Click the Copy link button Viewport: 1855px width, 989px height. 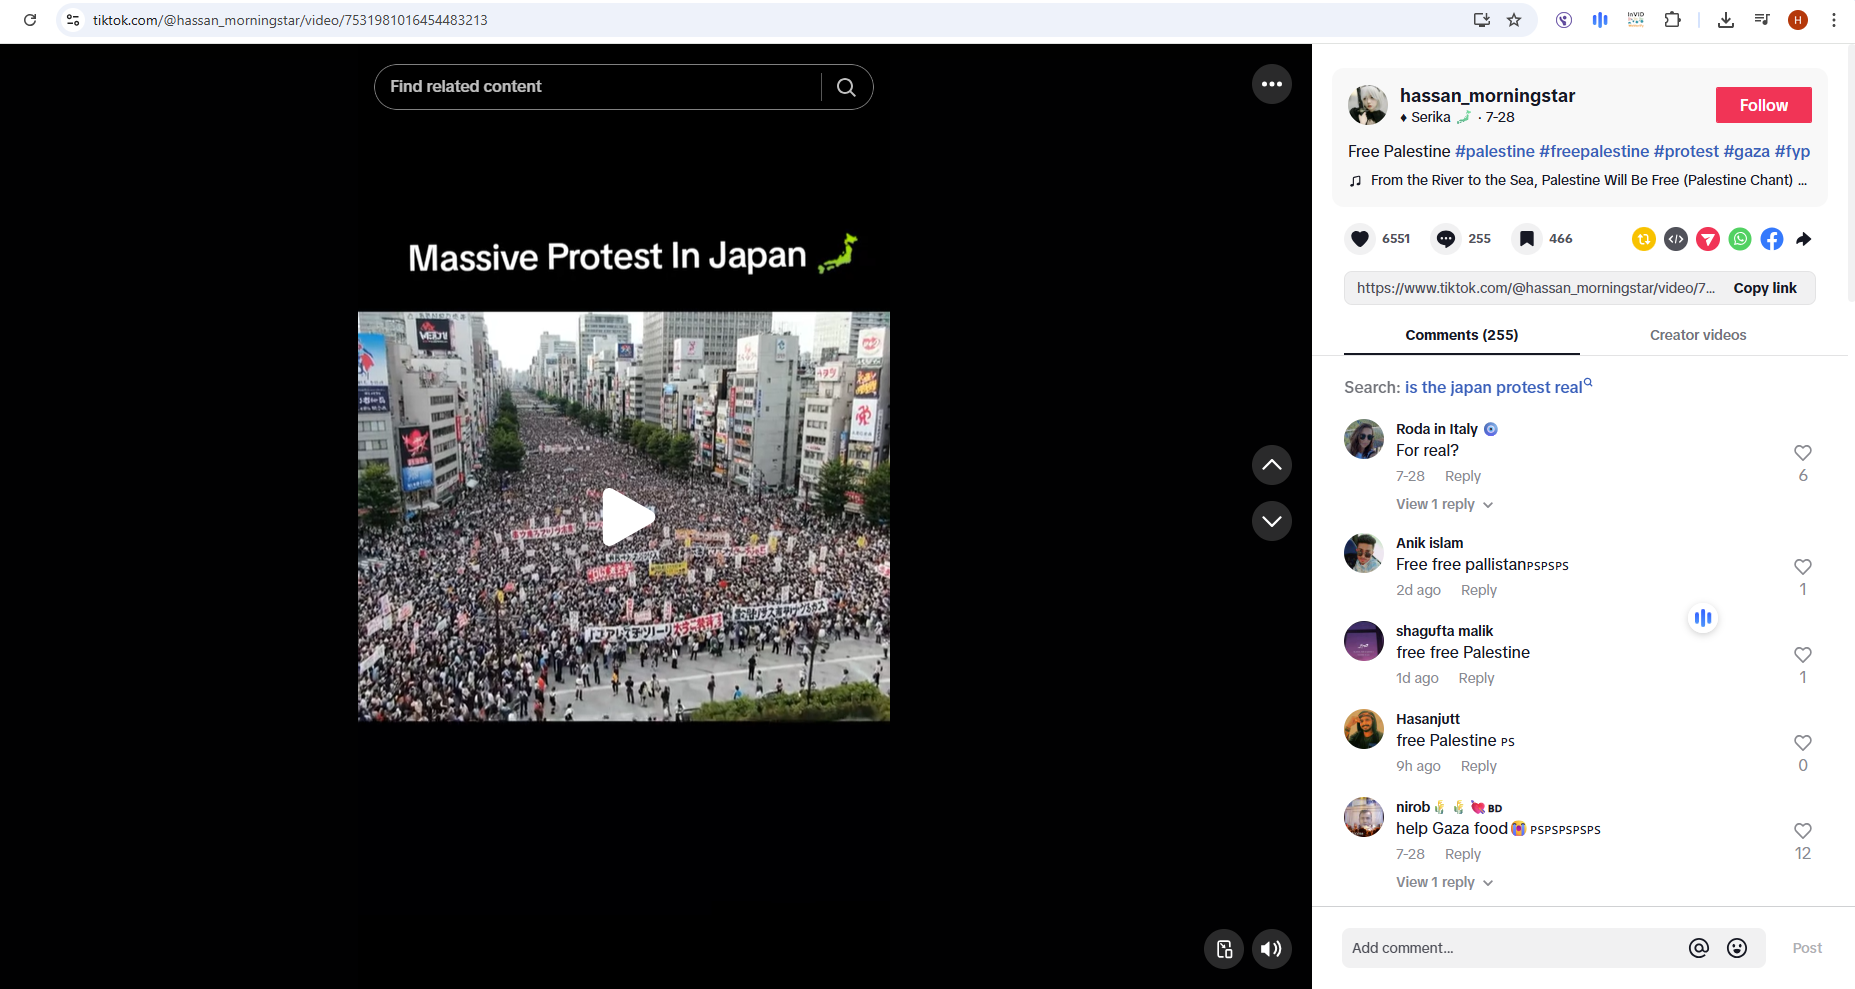coord(1764,289)
